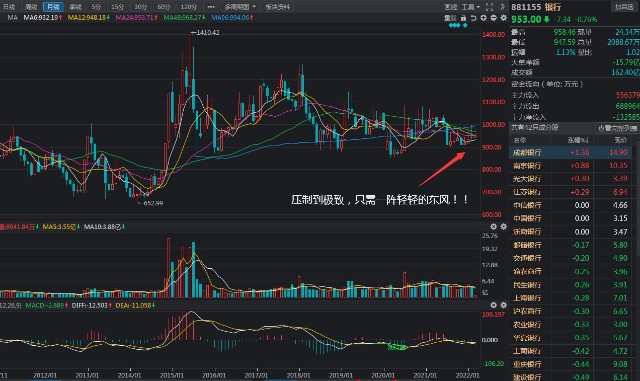Viewport: 640px width, 381px height.
Task: Click the 1410.42 high price marker
Action: 205,33
